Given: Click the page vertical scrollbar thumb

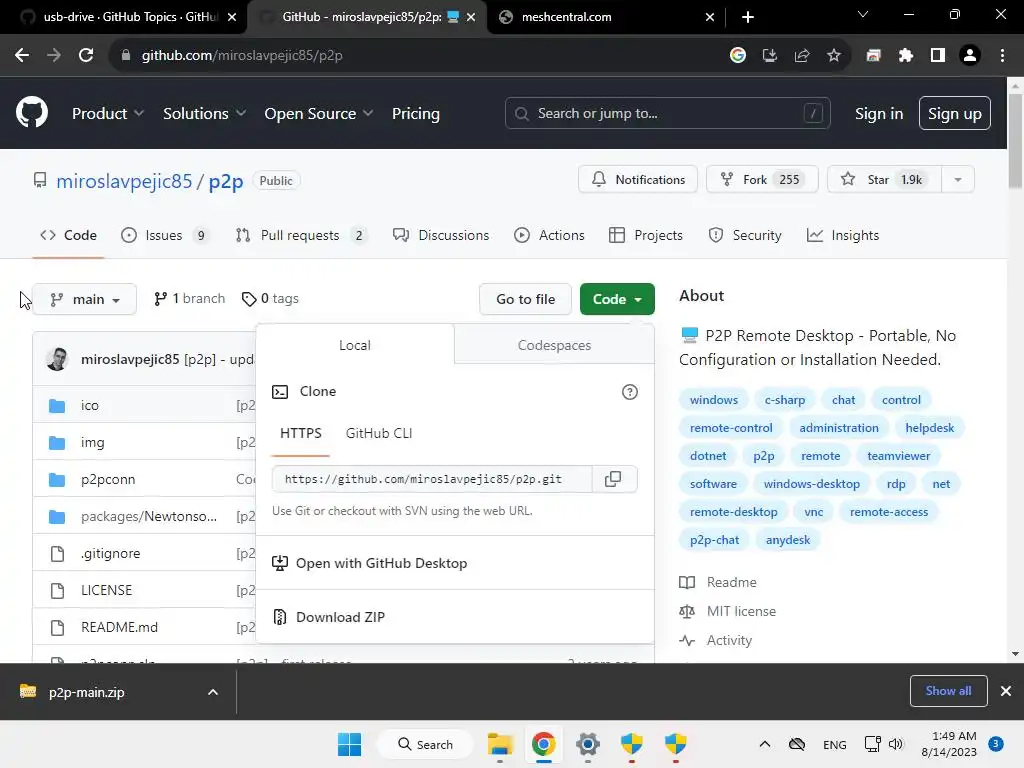Looking at the screenshot, I should coord(1015,142).
